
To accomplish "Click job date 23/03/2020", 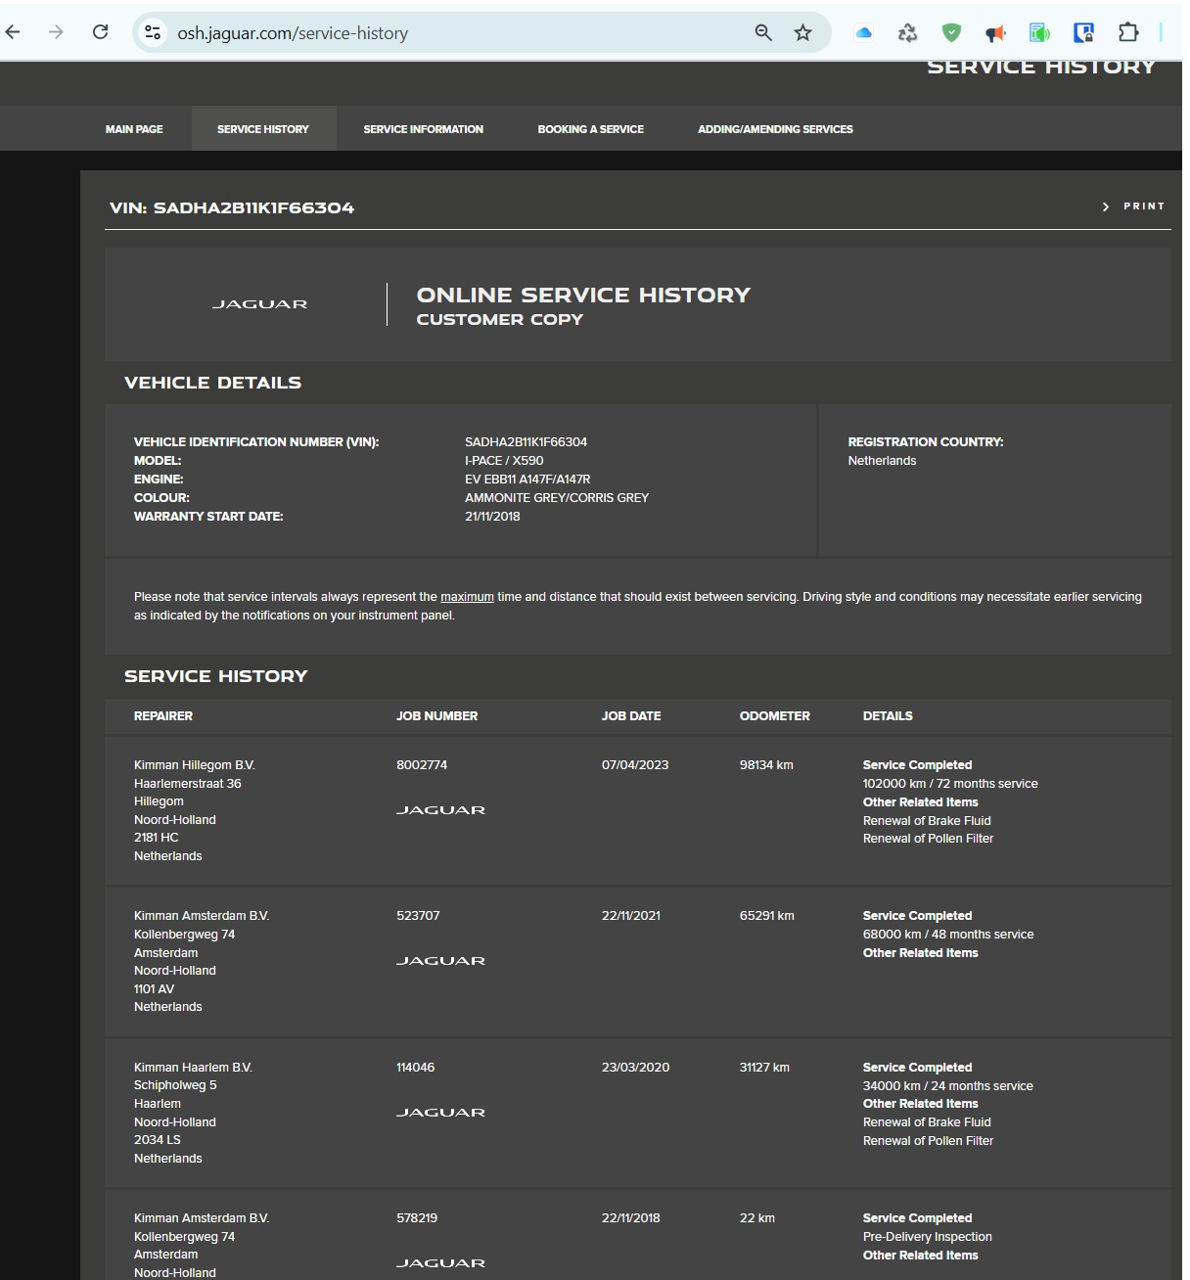I will tap(636, 1068).
